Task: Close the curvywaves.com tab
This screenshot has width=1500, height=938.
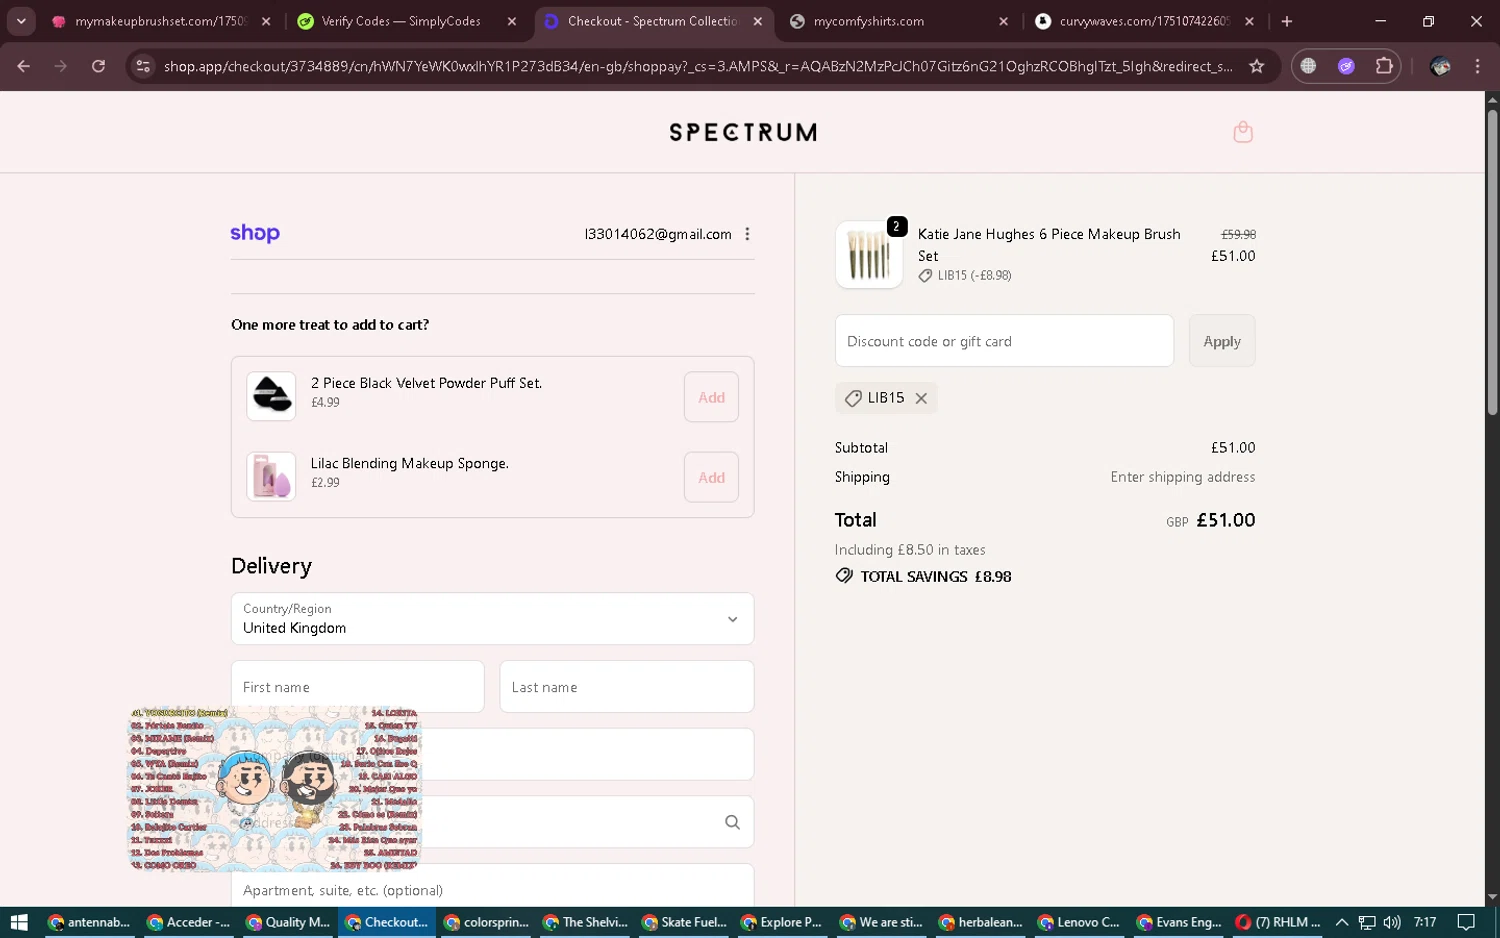Action: [x=1249, y=21]
